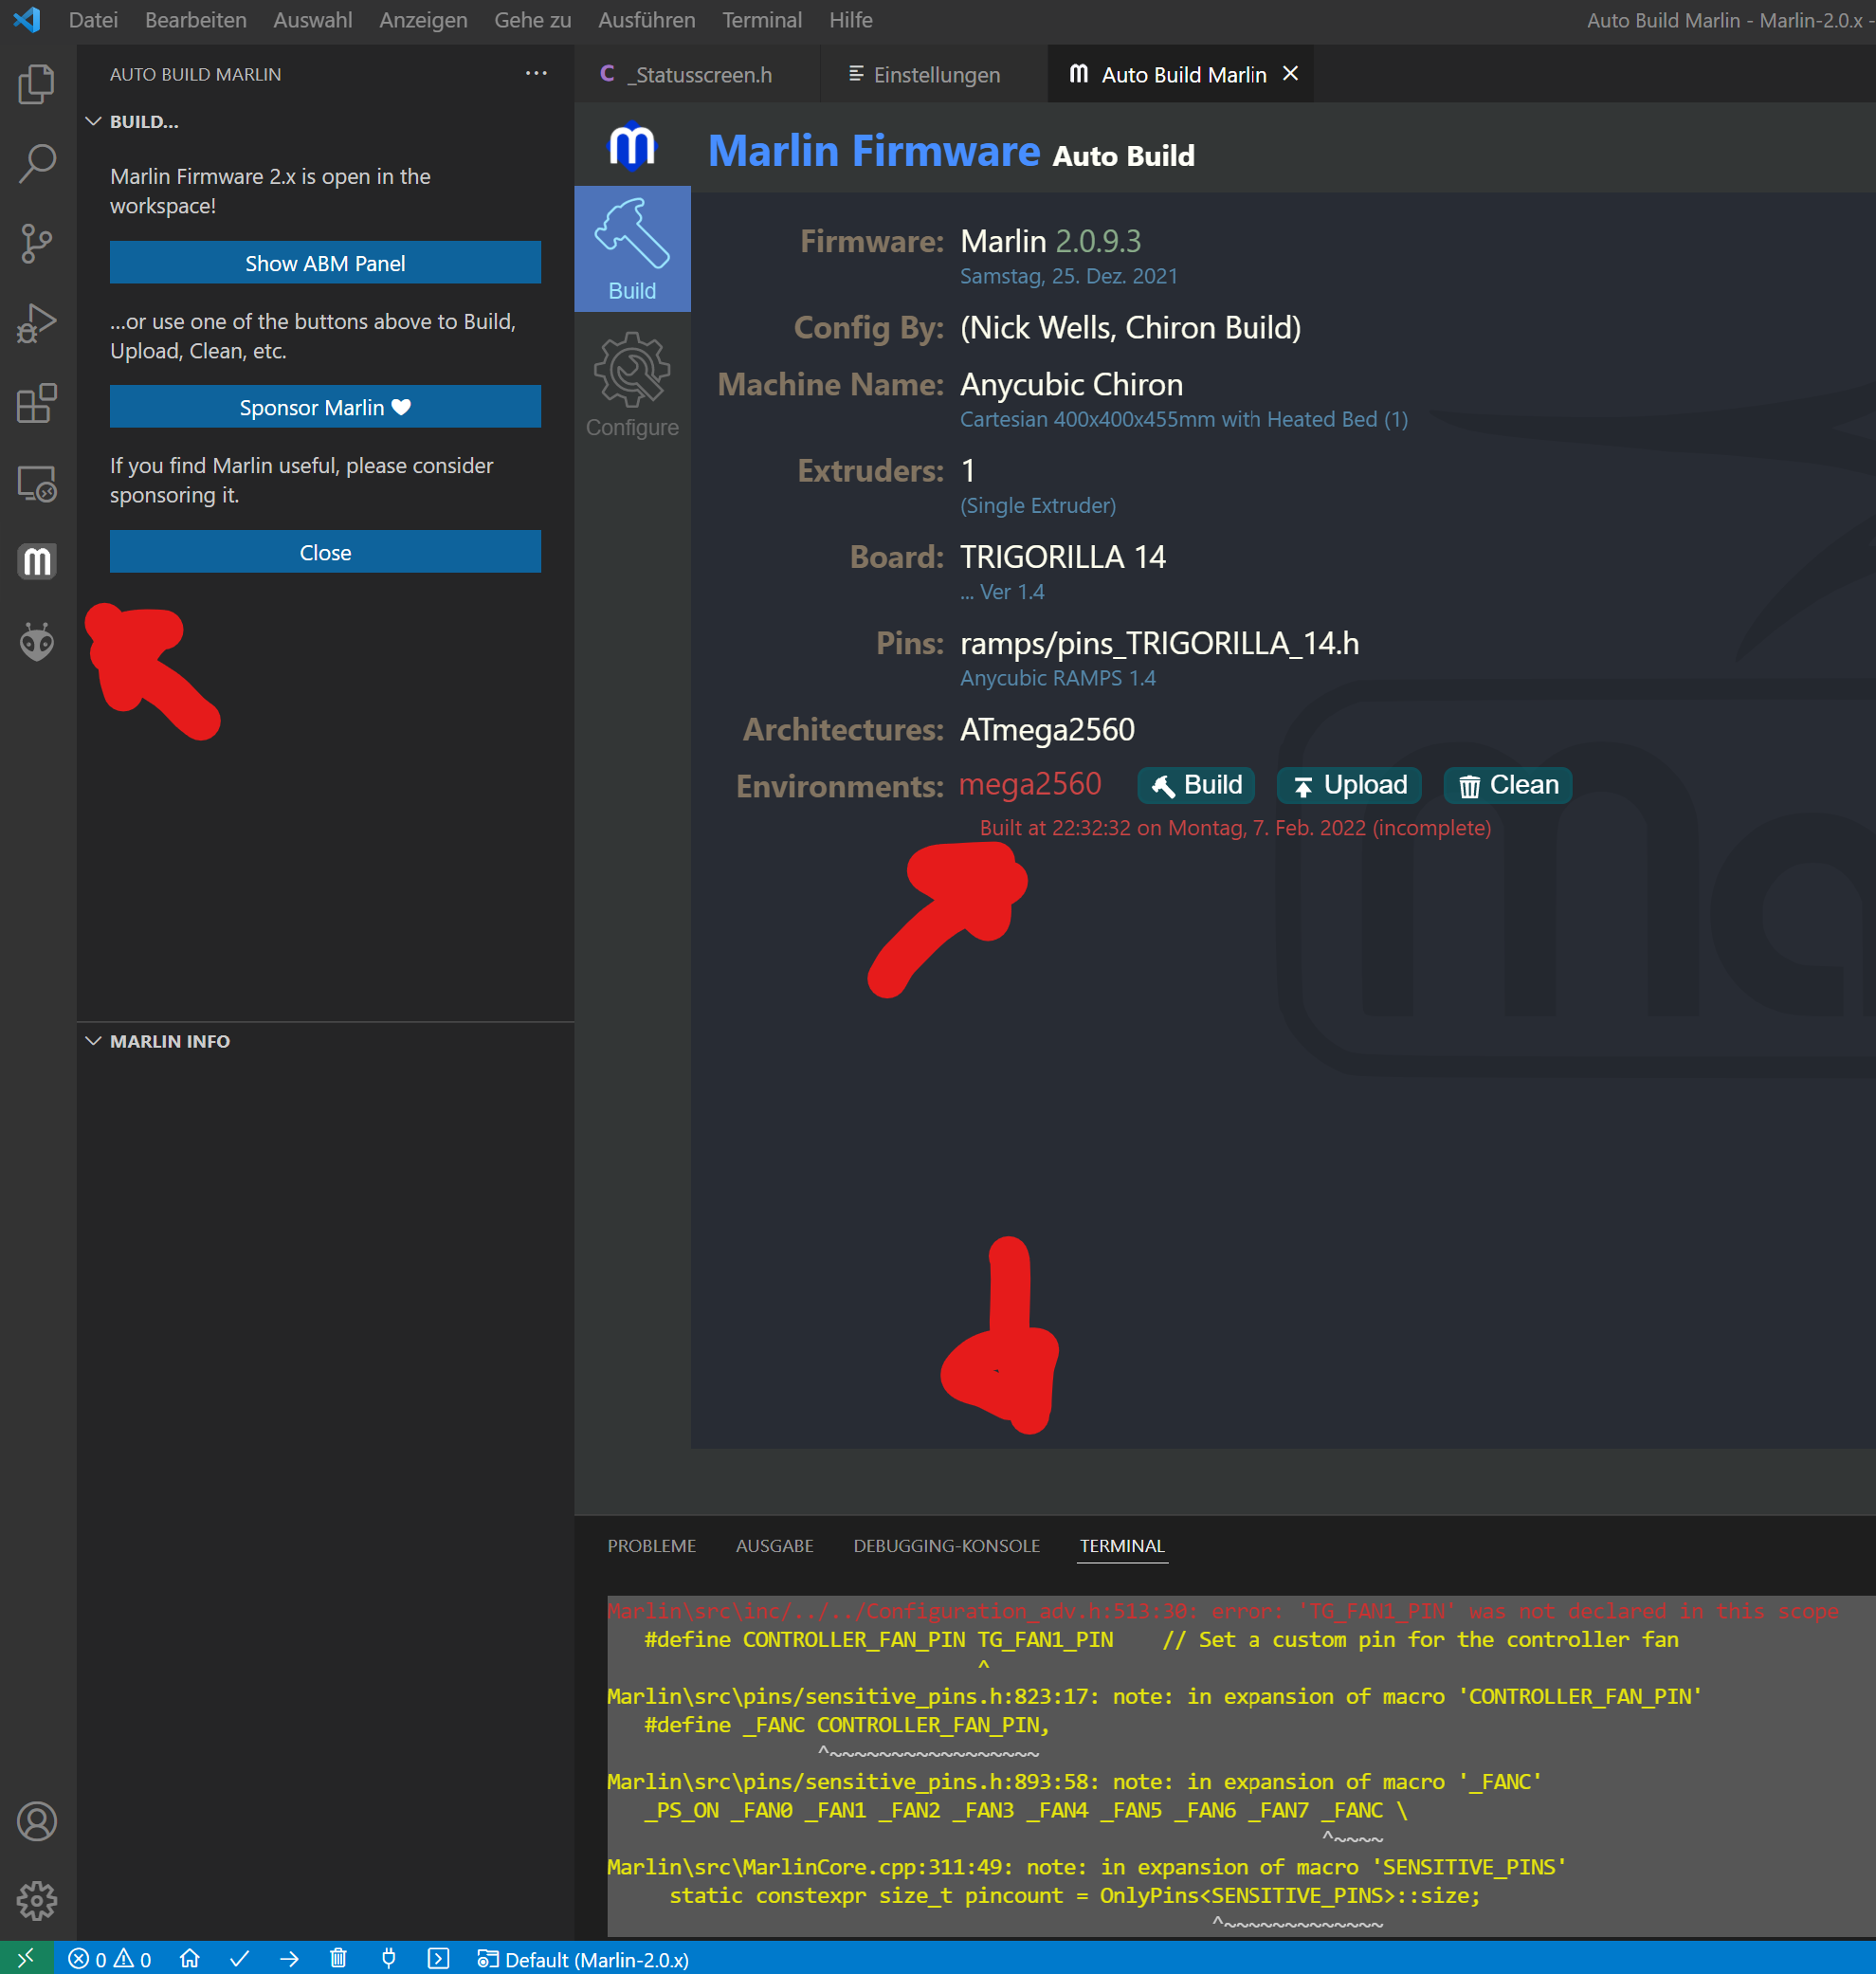Image resolution: width=1876 pixels, height=1974 pixels.
Task: Select the Default (Marlin-2.0.x) environment switcher
Action: 583,1958
